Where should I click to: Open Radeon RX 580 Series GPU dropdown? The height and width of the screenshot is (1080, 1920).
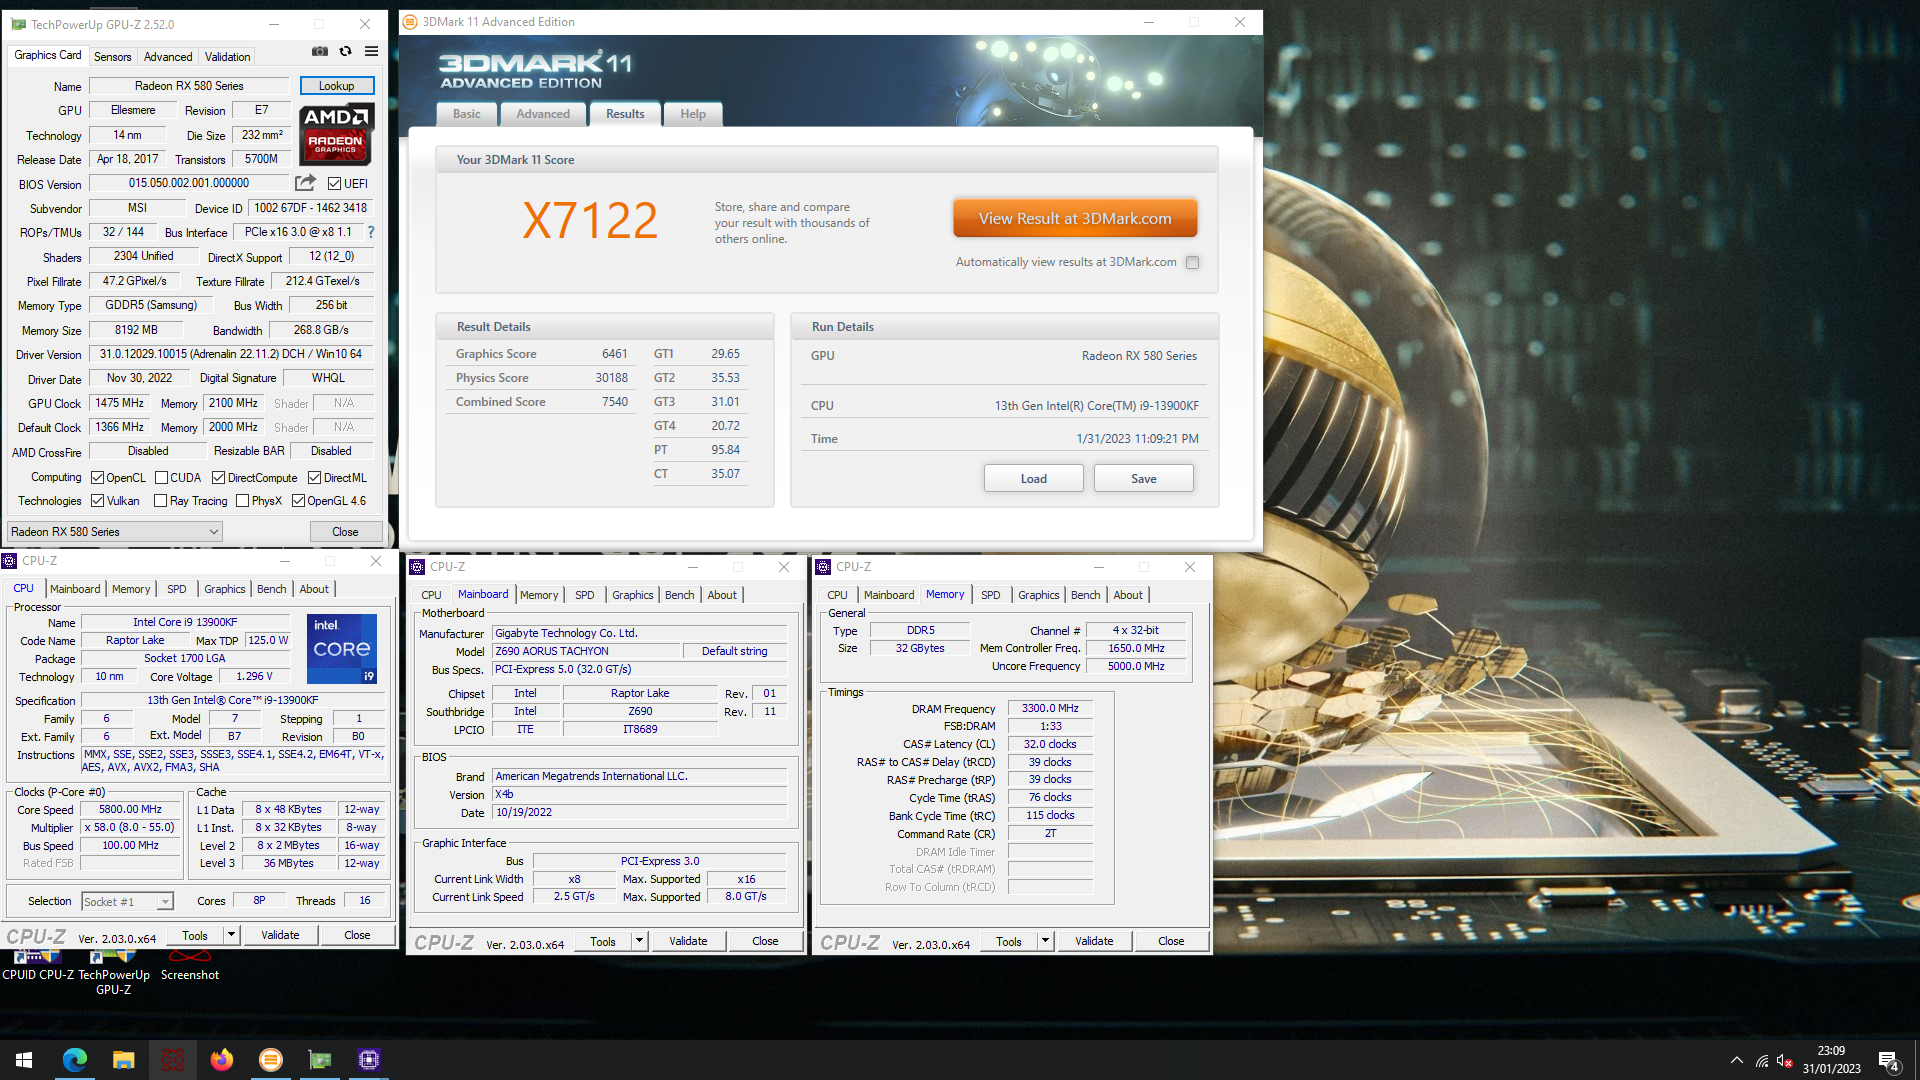[115, 532]
